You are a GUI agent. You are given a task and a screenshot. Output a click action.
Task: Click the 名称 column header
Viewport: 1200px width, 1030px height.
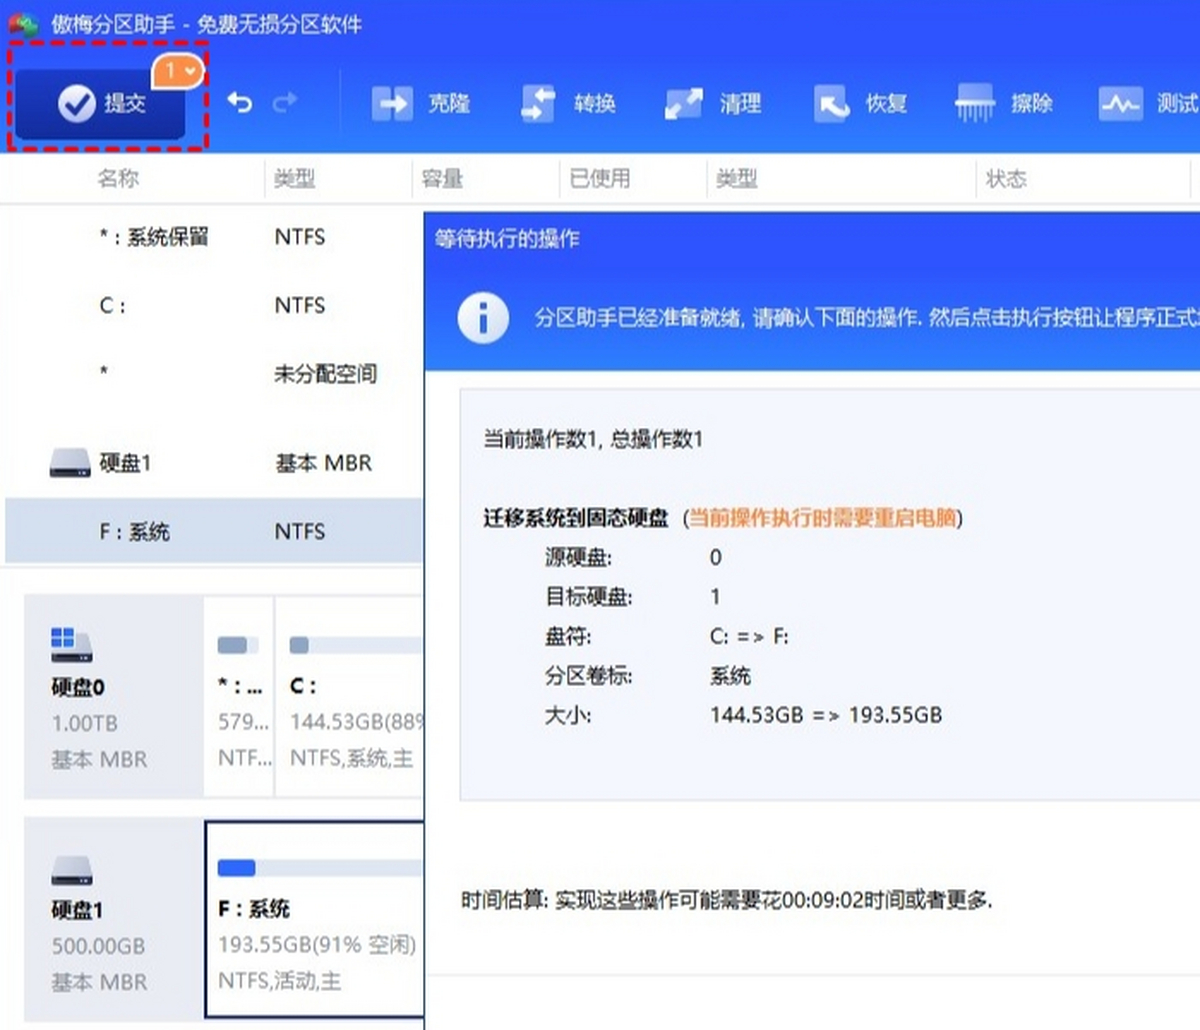[x=118, y=178]
